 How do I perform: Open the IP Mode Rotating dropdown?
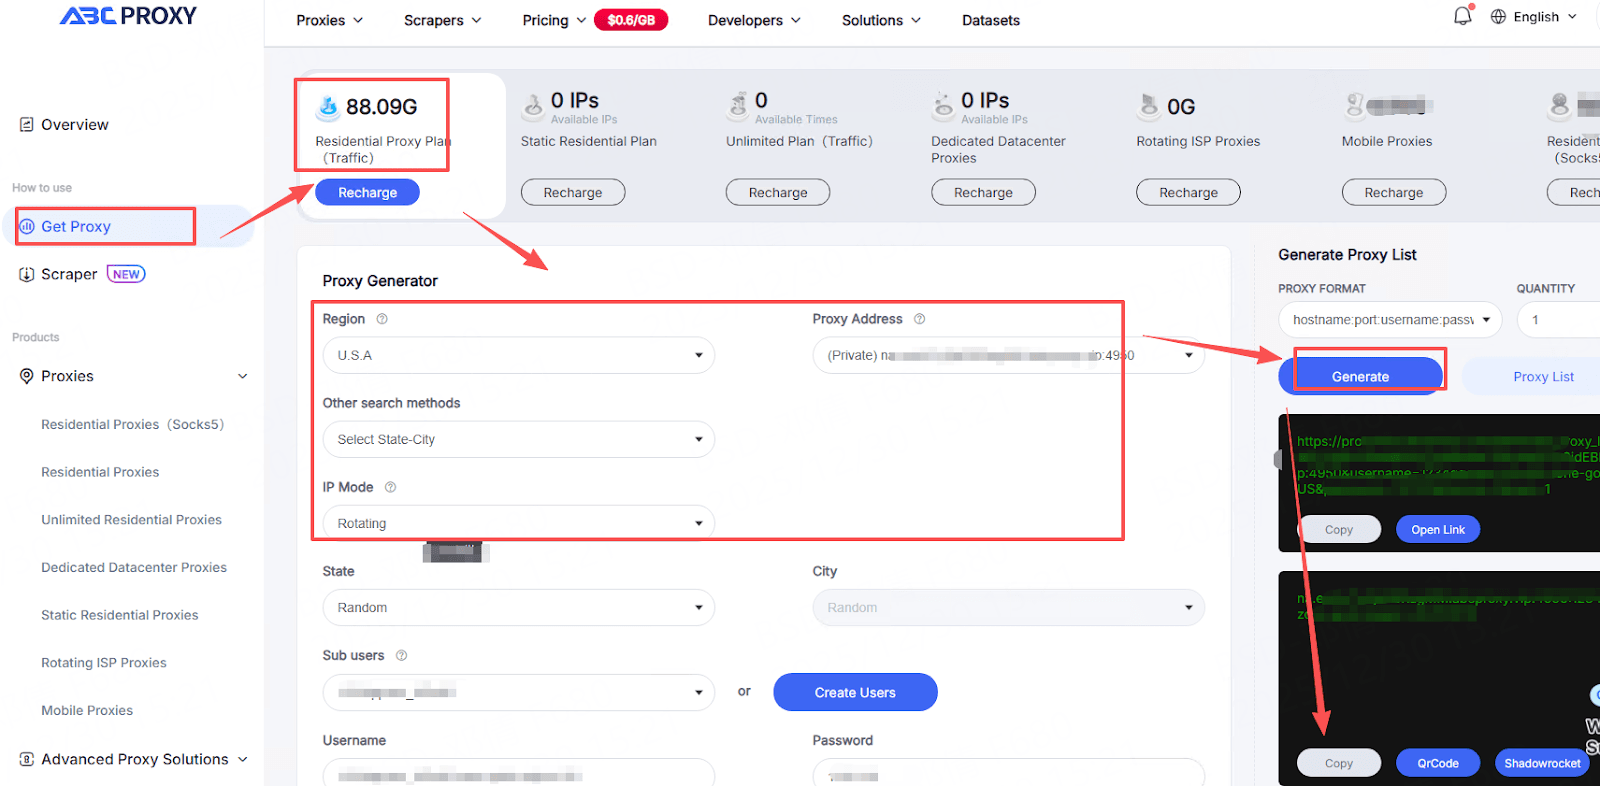coord(518,523)
